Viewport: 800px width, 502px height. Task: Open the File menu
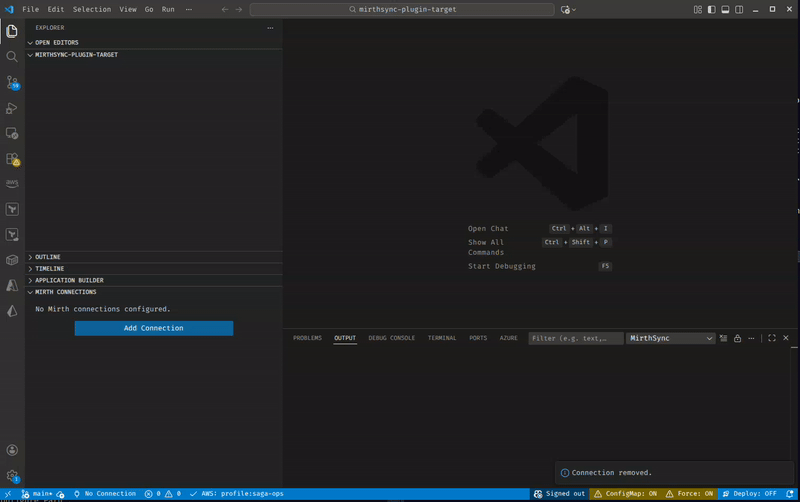[31, 9]
